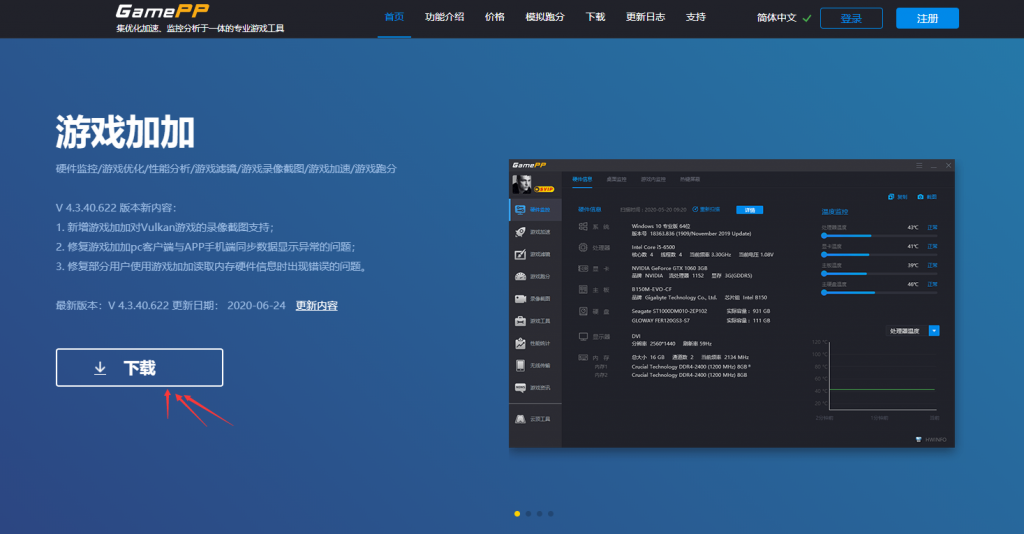Screen dimensions: 1024x534
Task: Open 硬件监控 sidebar icon in app preview
Action: point(520,210)
